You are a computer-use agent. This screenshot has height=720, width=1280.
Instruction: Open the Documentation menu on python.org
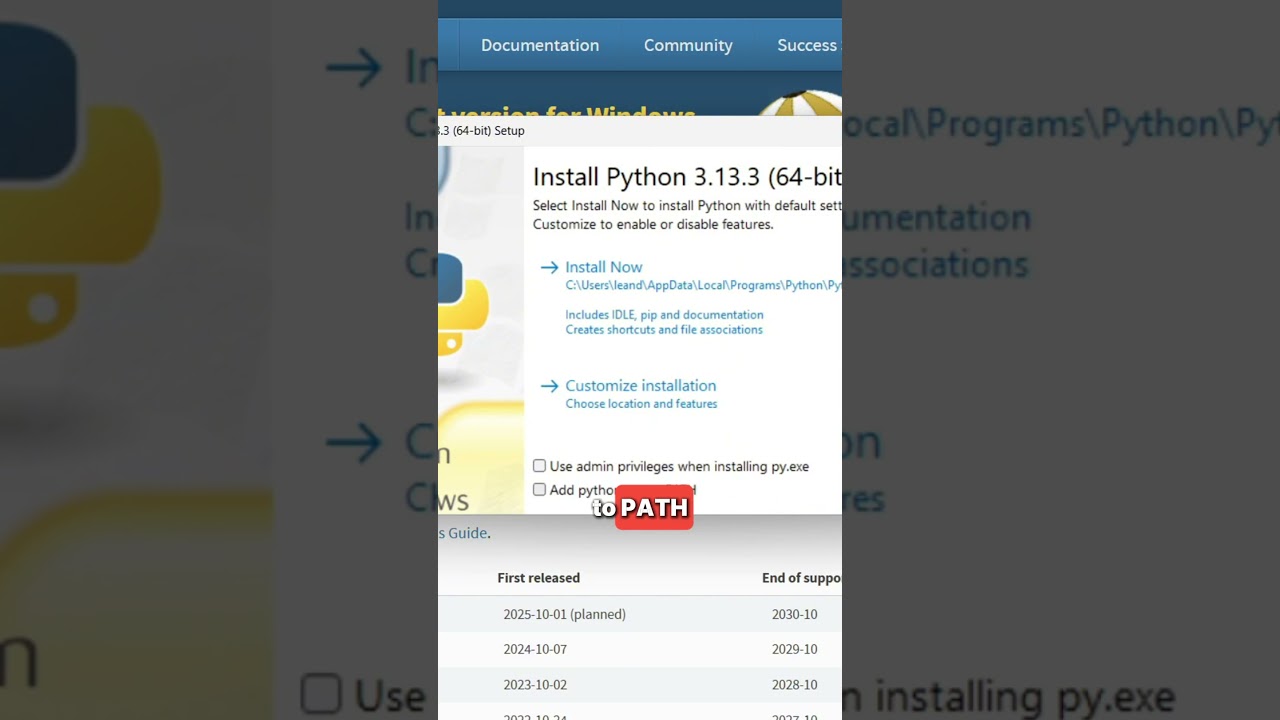540,45
